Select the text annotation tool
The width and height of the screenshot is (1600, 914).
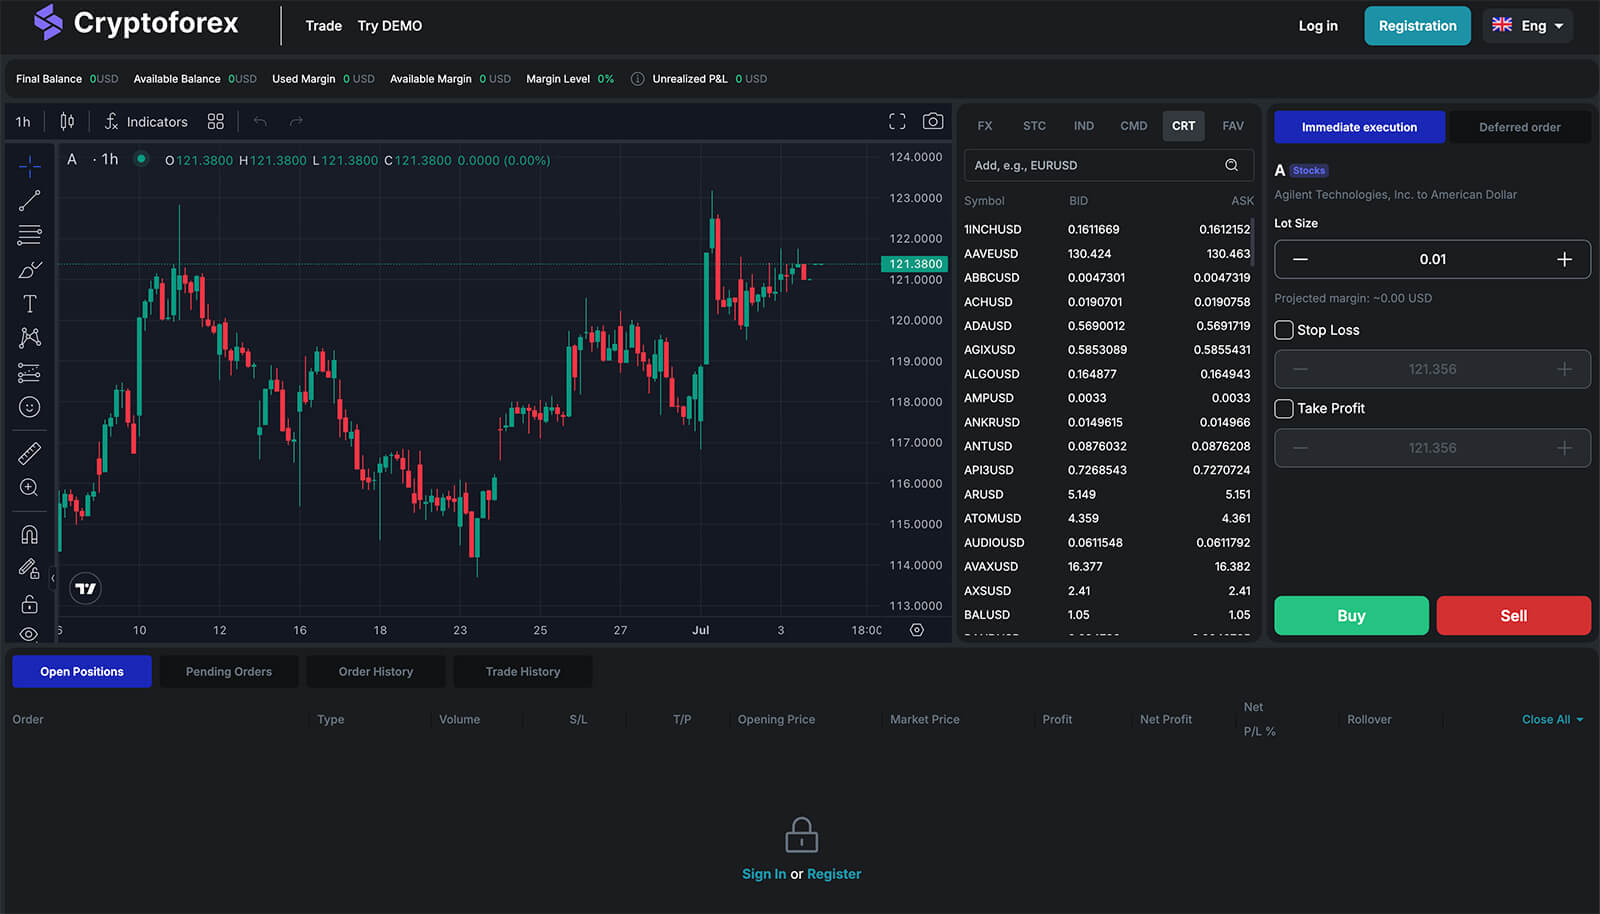pos(29,304)
